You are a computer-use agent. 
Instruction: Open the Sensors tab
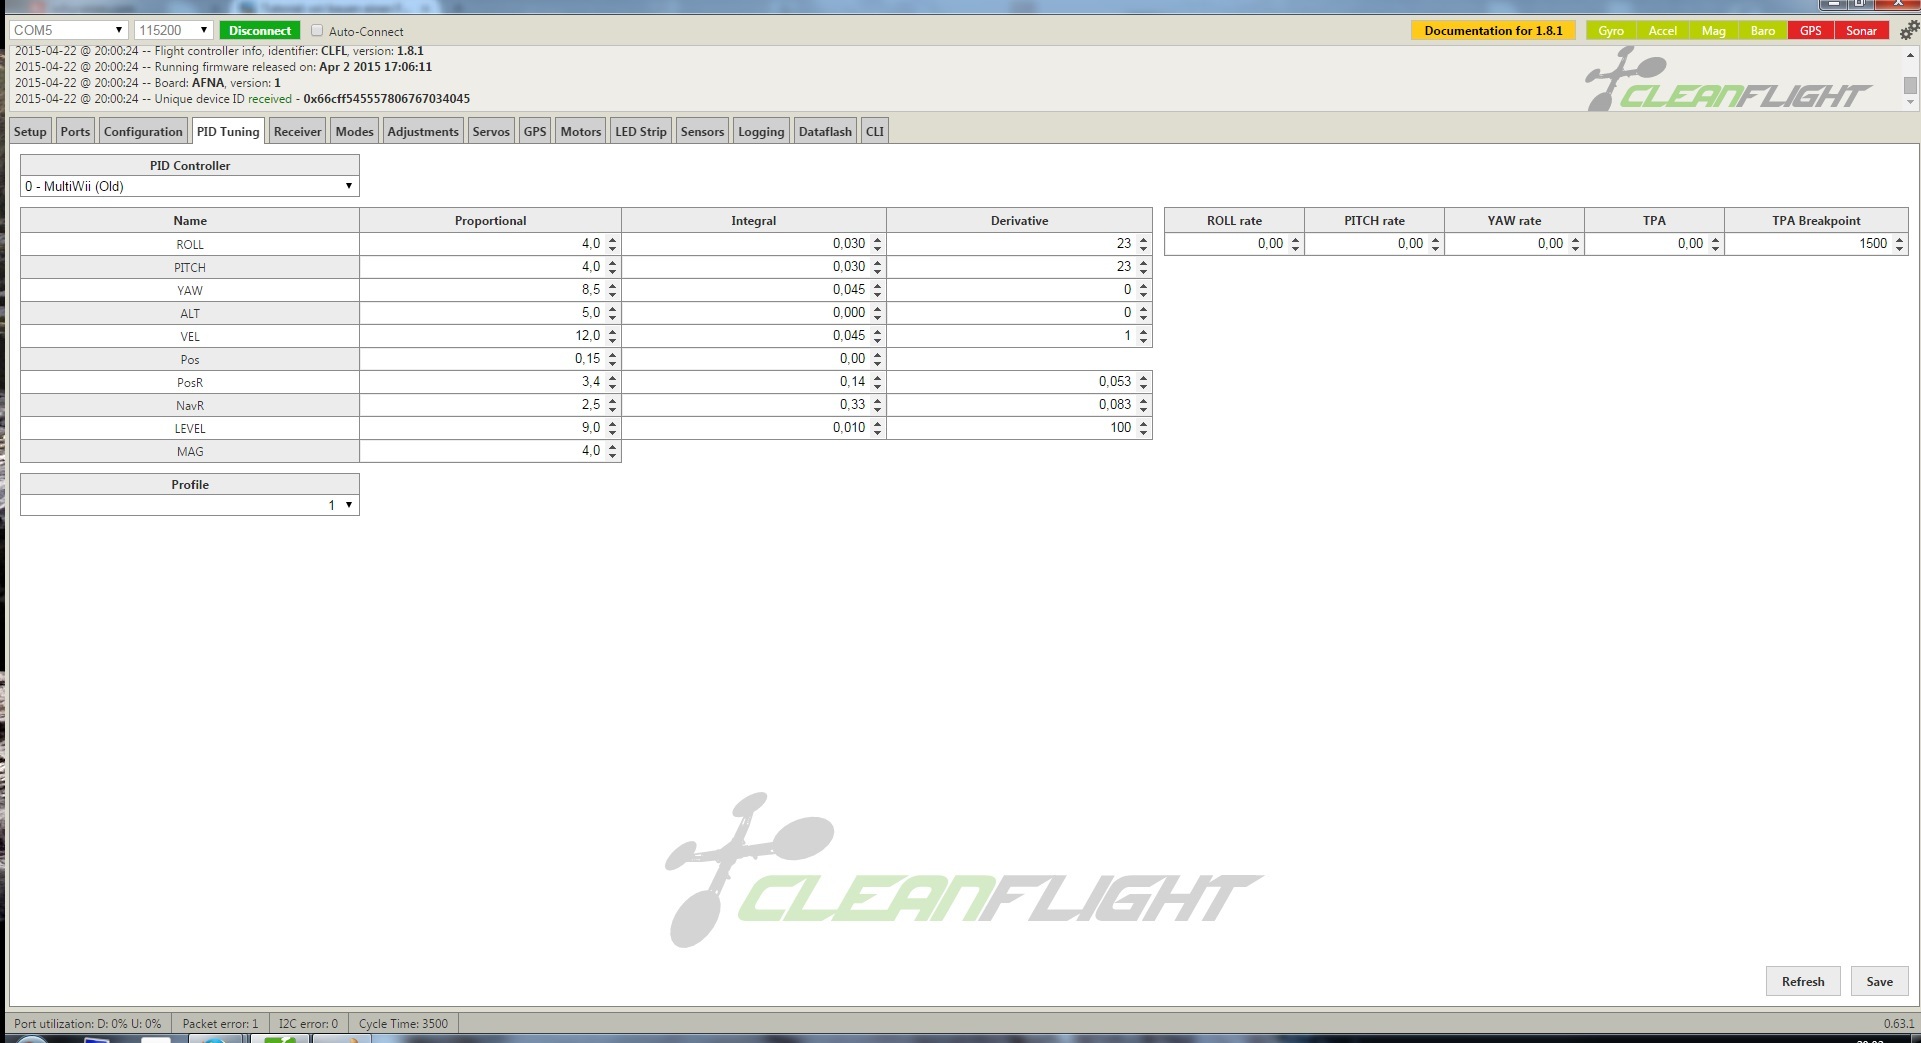pyautogui.click(x=702, y=131)
